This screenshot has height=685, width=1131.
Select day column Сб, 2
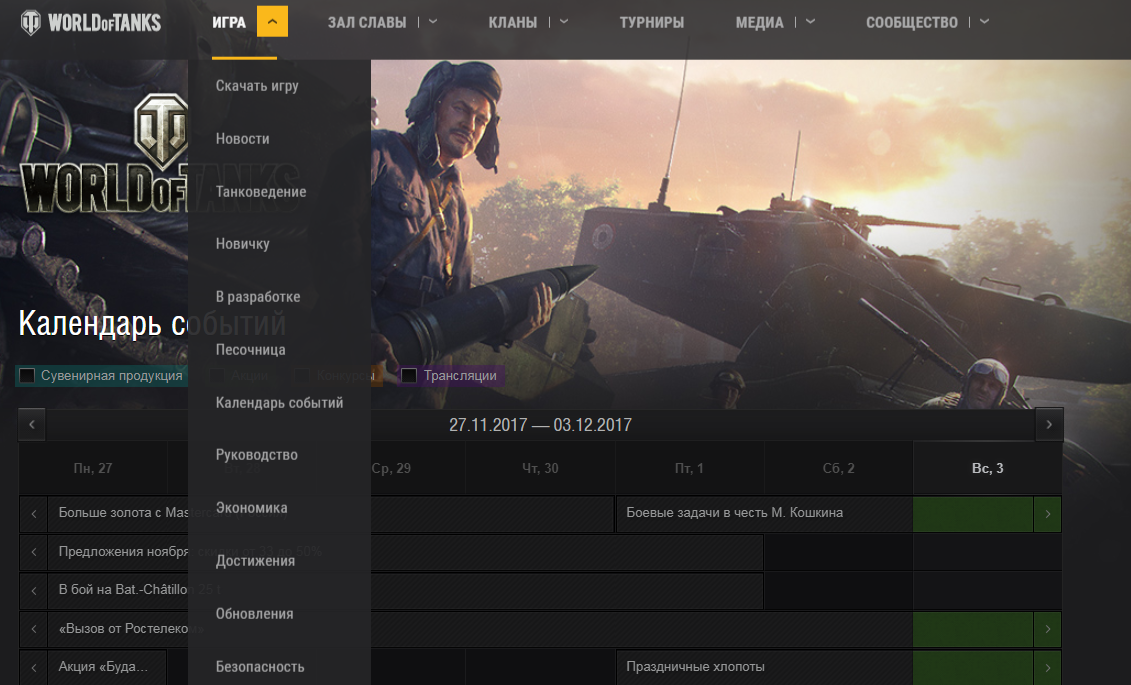839,468
